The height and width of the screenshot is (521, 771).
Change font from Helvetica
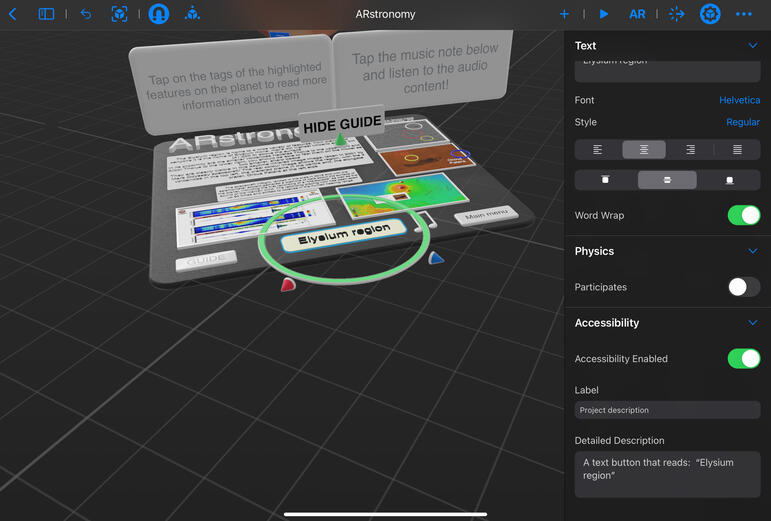pyautogui.click(x=739, y=100)
